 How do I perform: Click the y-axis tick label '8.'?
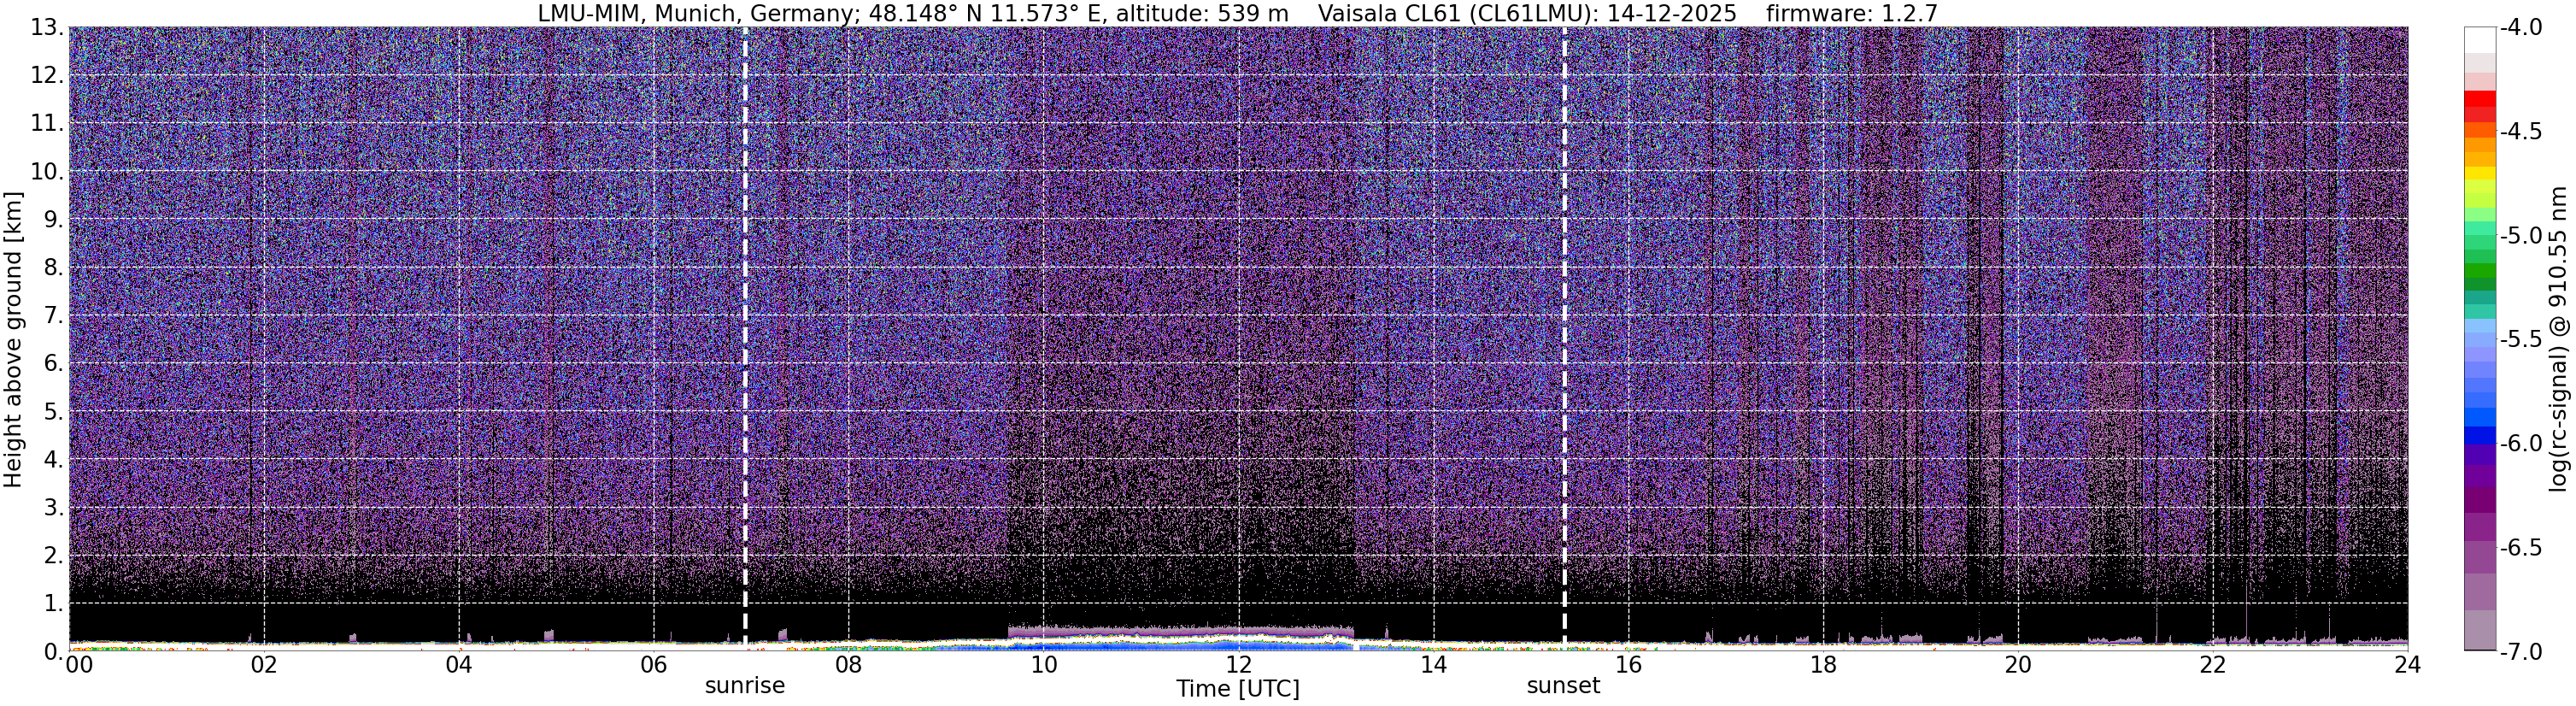click(x=53, y=268)
